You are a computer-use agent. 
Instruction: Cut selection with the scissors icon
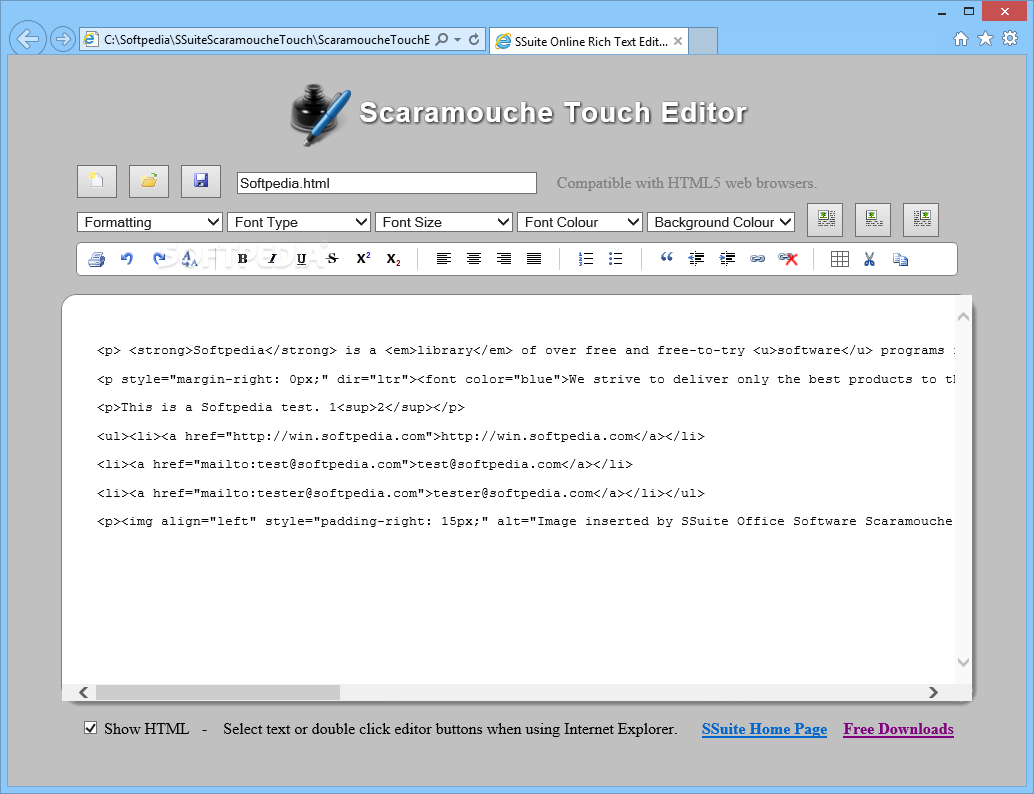point(869,259)
